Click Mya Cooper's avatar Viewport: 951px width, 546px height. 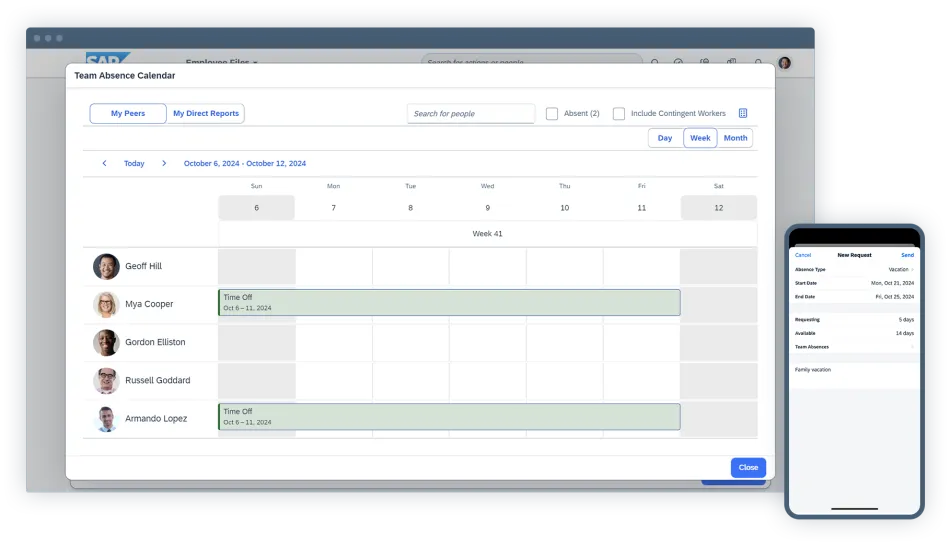pyautogui.click(x=106, y=305)
